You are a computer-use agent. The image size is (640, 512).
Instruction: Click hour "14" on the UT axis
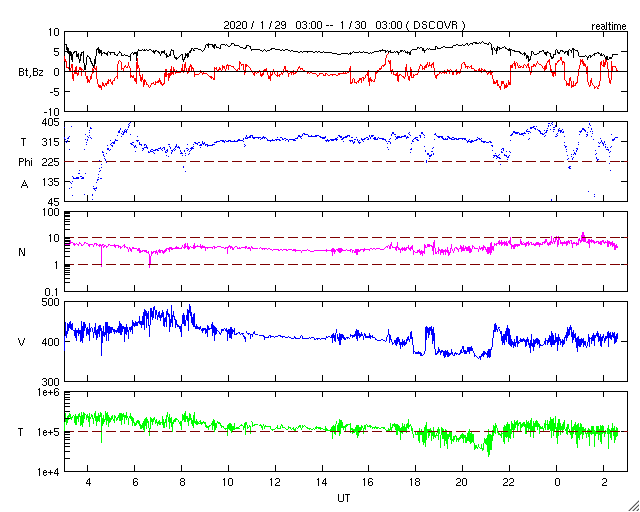pos(322,483)
